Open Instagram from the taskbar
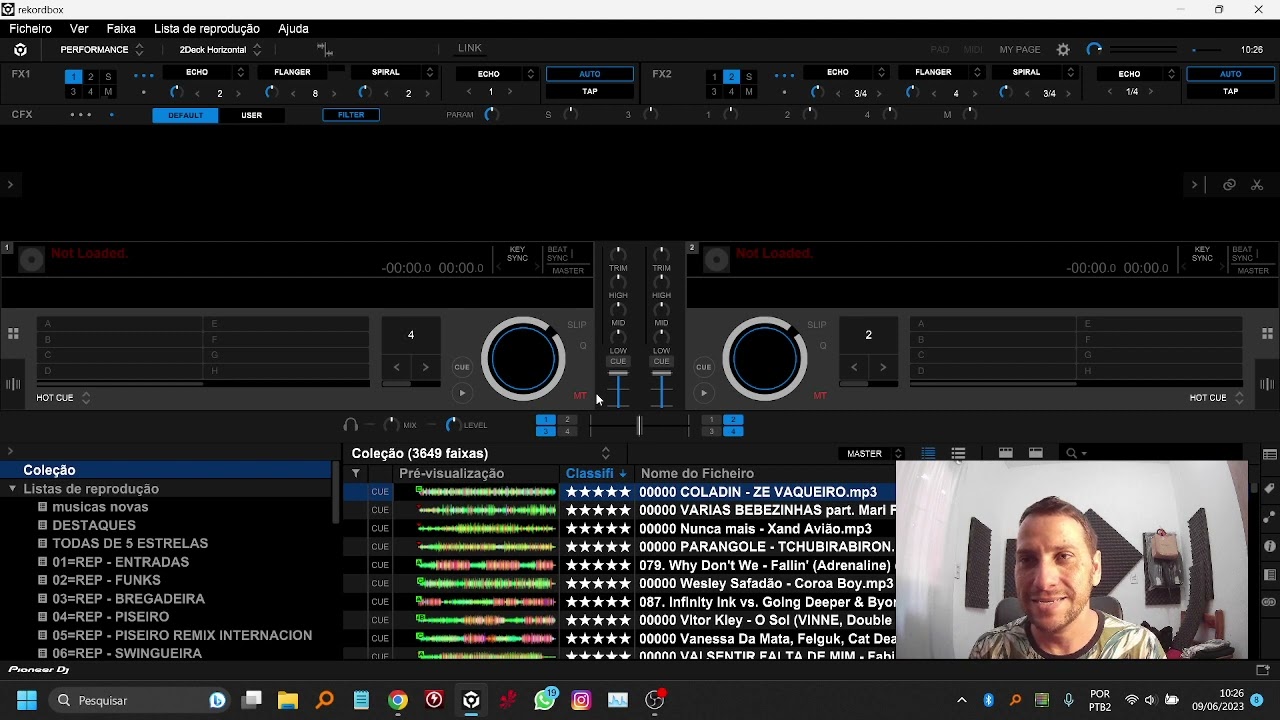 pyautogui.click(x=582, y=700)
